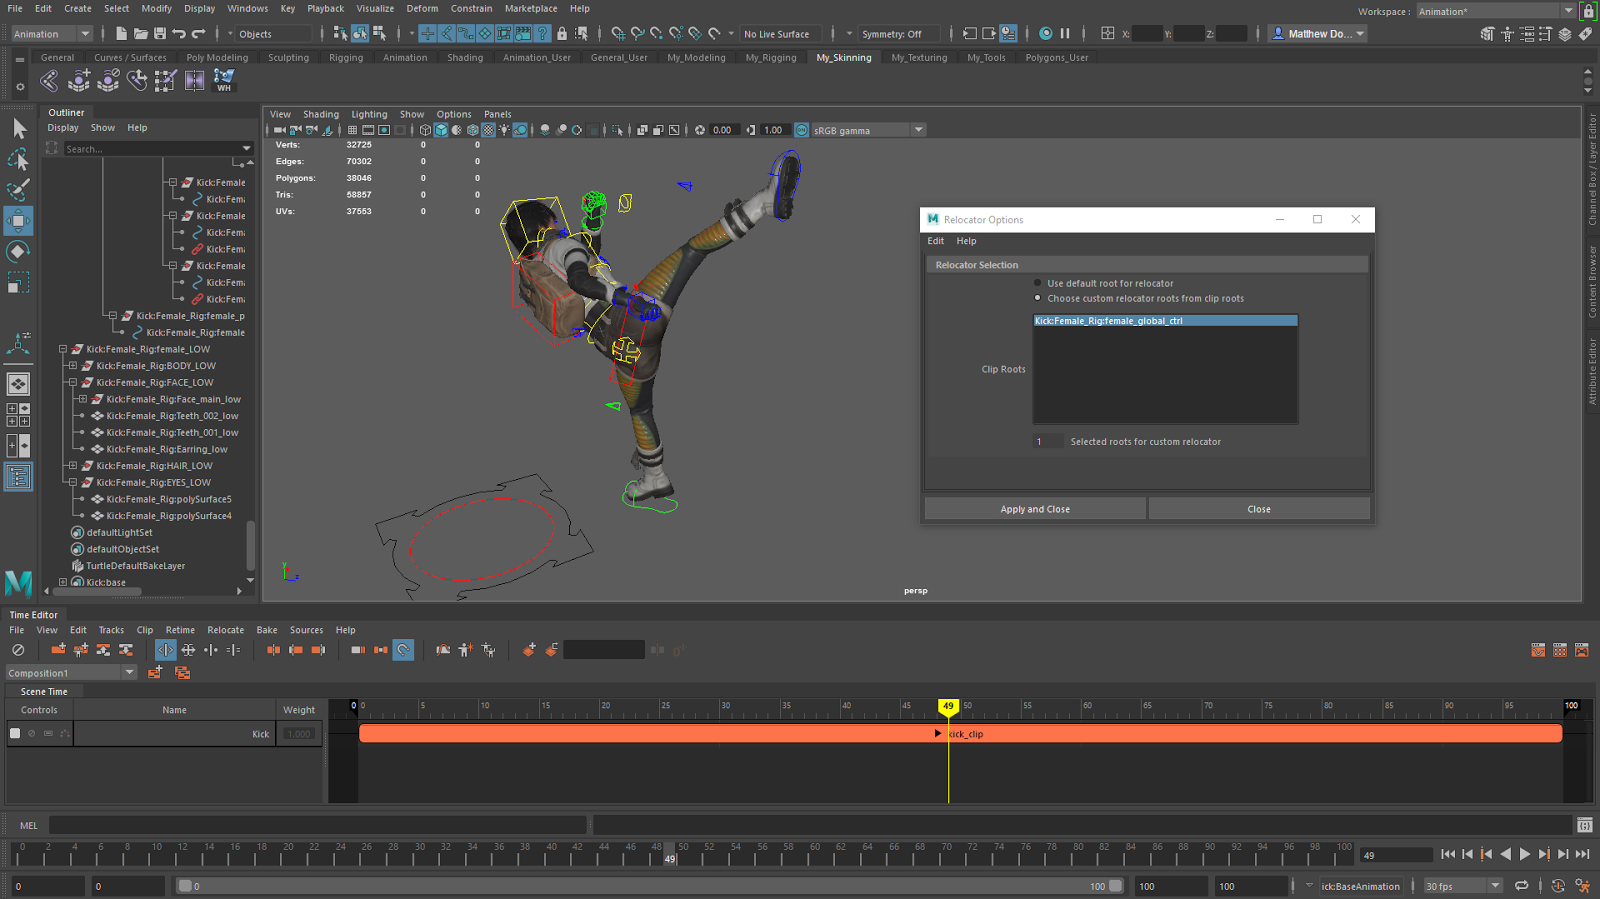This screenshot has height=899, width=1600.
Task: Open the viewport Lighting menu
Action: coord(369,114)
